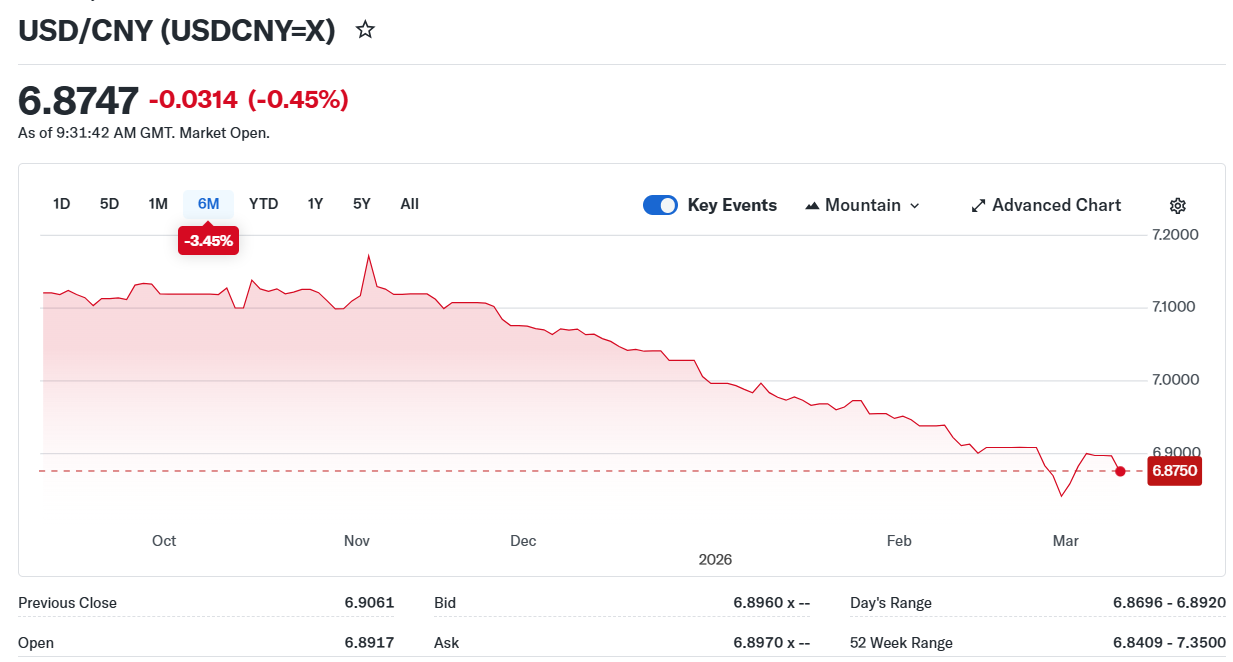This screenshot has height=662, width=1233.
Task: Click the red current price dot on chart
Action: (x=1120, y=471)
